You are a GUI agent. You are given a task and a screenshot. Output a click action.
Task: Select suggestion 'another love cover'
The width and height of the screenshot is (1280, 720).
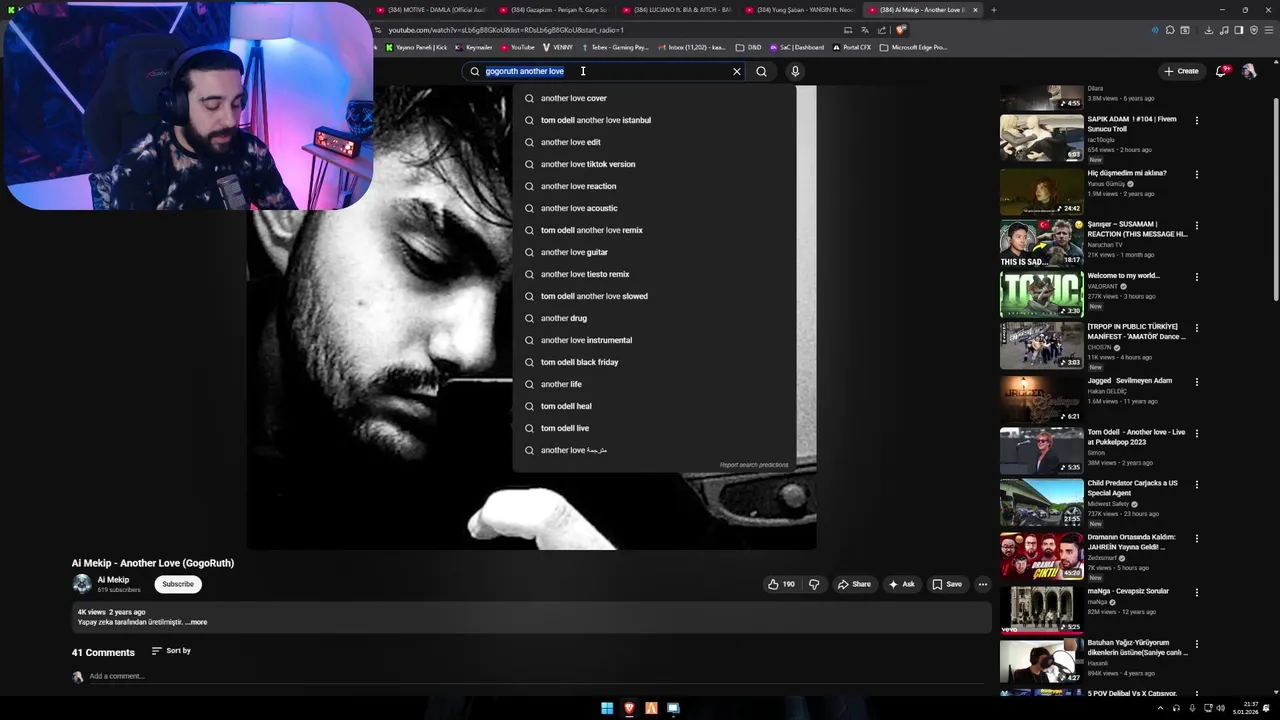[654, 98]
